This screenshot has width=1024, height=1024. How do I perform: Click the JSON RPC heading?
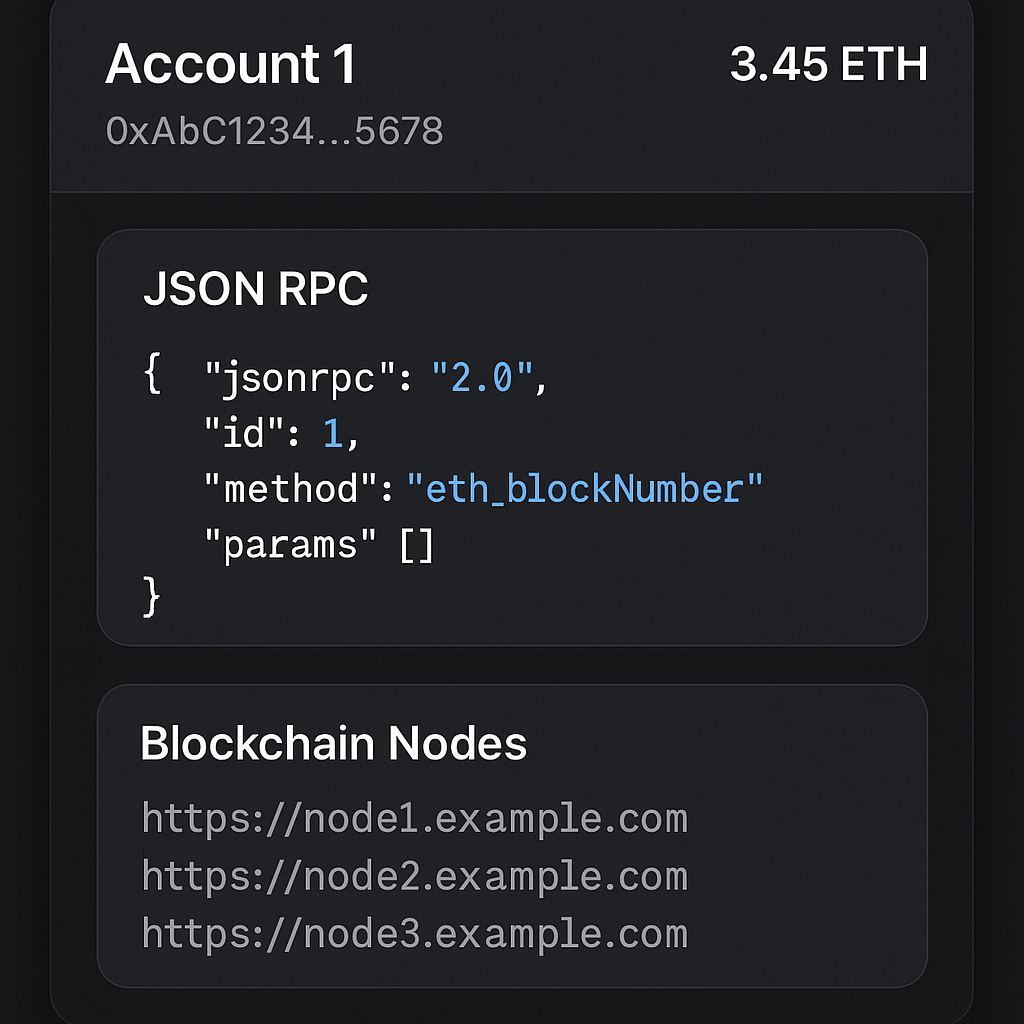pyautogui.click(x=256, y=288)
